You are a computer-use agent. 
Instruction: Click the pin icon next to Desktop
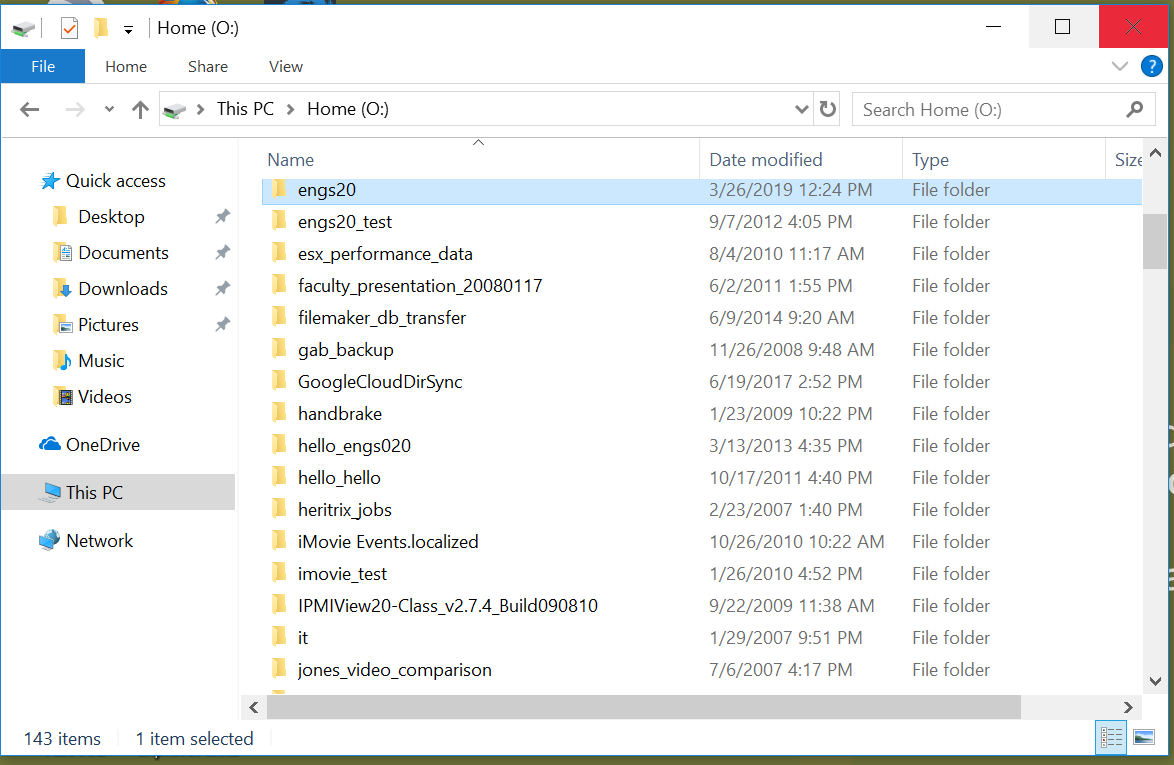tap(222, 217)
